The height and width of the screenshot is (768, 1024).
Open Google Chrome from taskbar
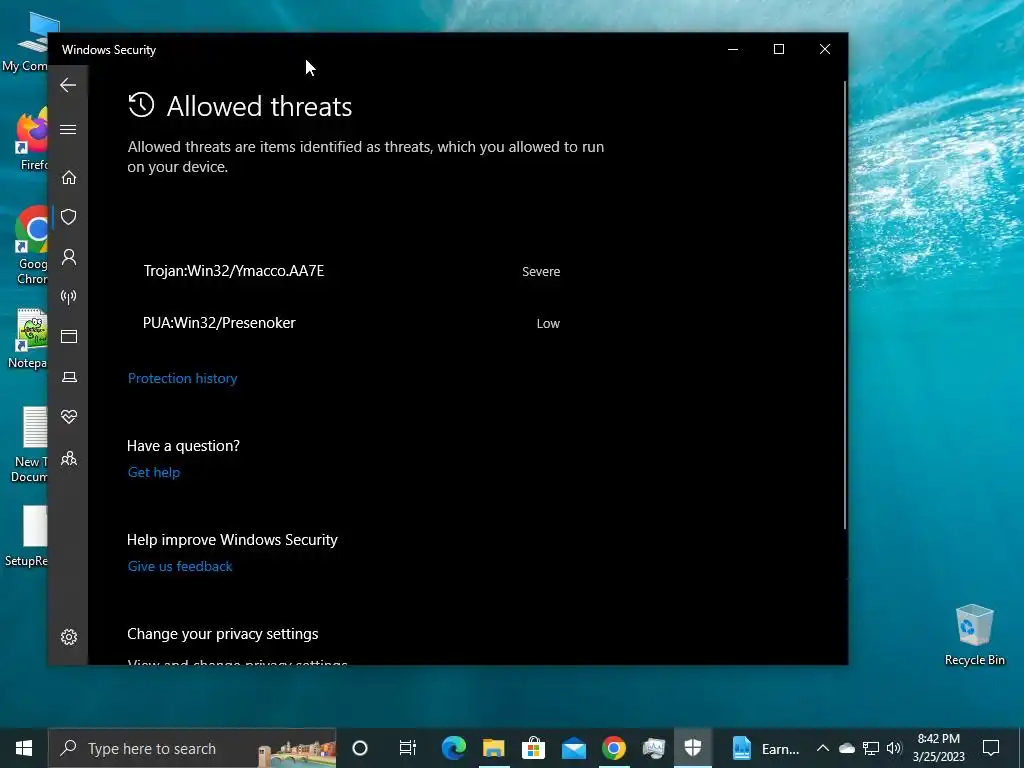pyautogui.click(x=613, y=748)
